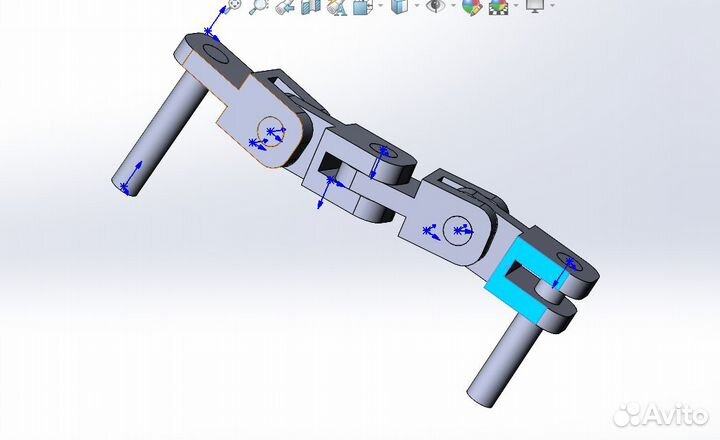Expand the Hide/Show Items dropdown arrow

pos(451,7)
